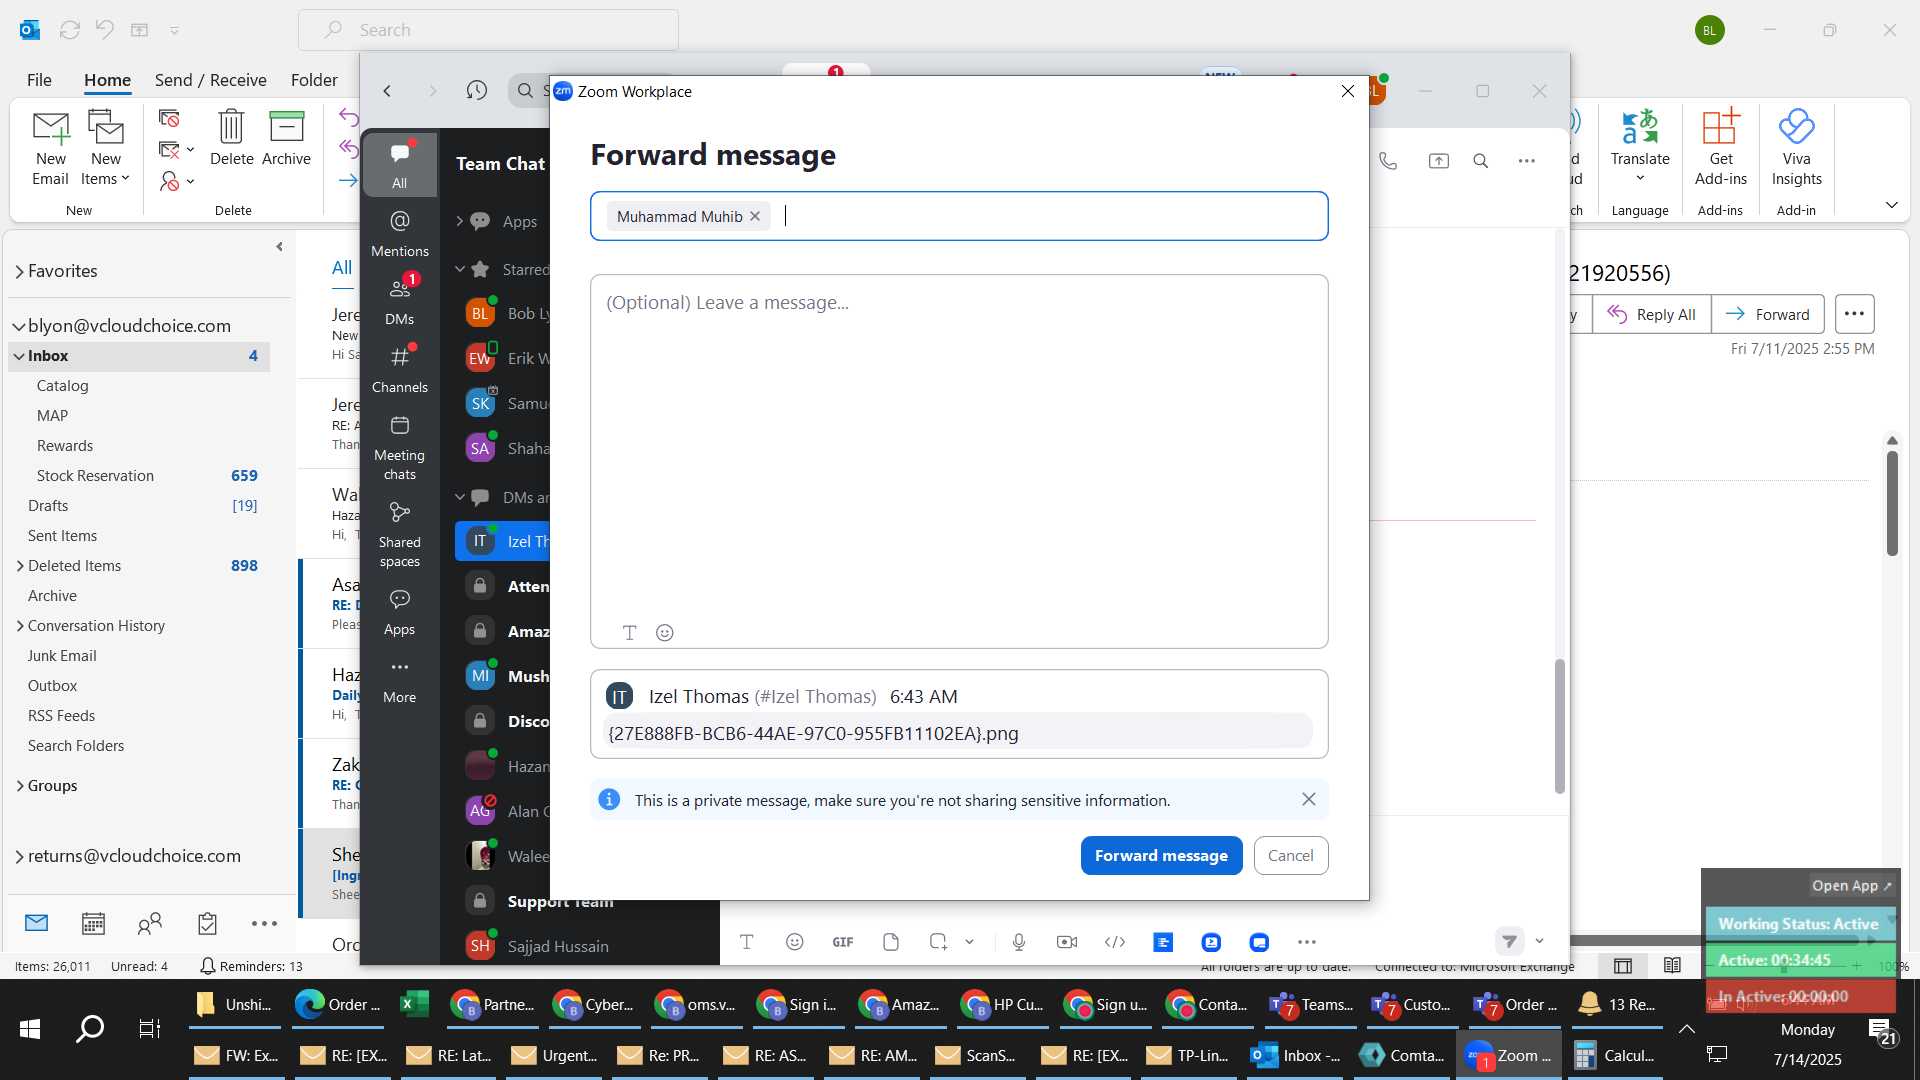1920x1080 pixels.
Task: Click New Email in Outlook ribbon
Action: click(x=50, y=149)
